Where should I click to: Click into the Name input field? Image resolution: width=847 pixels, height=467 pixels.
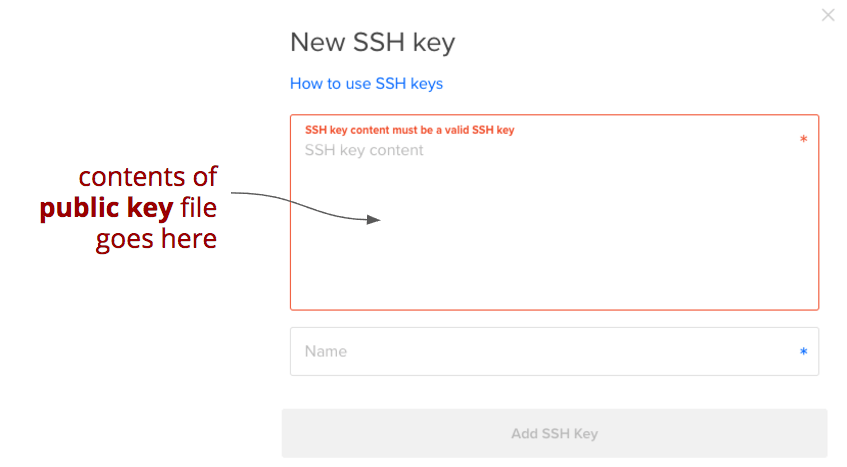[x=554, y=351]
